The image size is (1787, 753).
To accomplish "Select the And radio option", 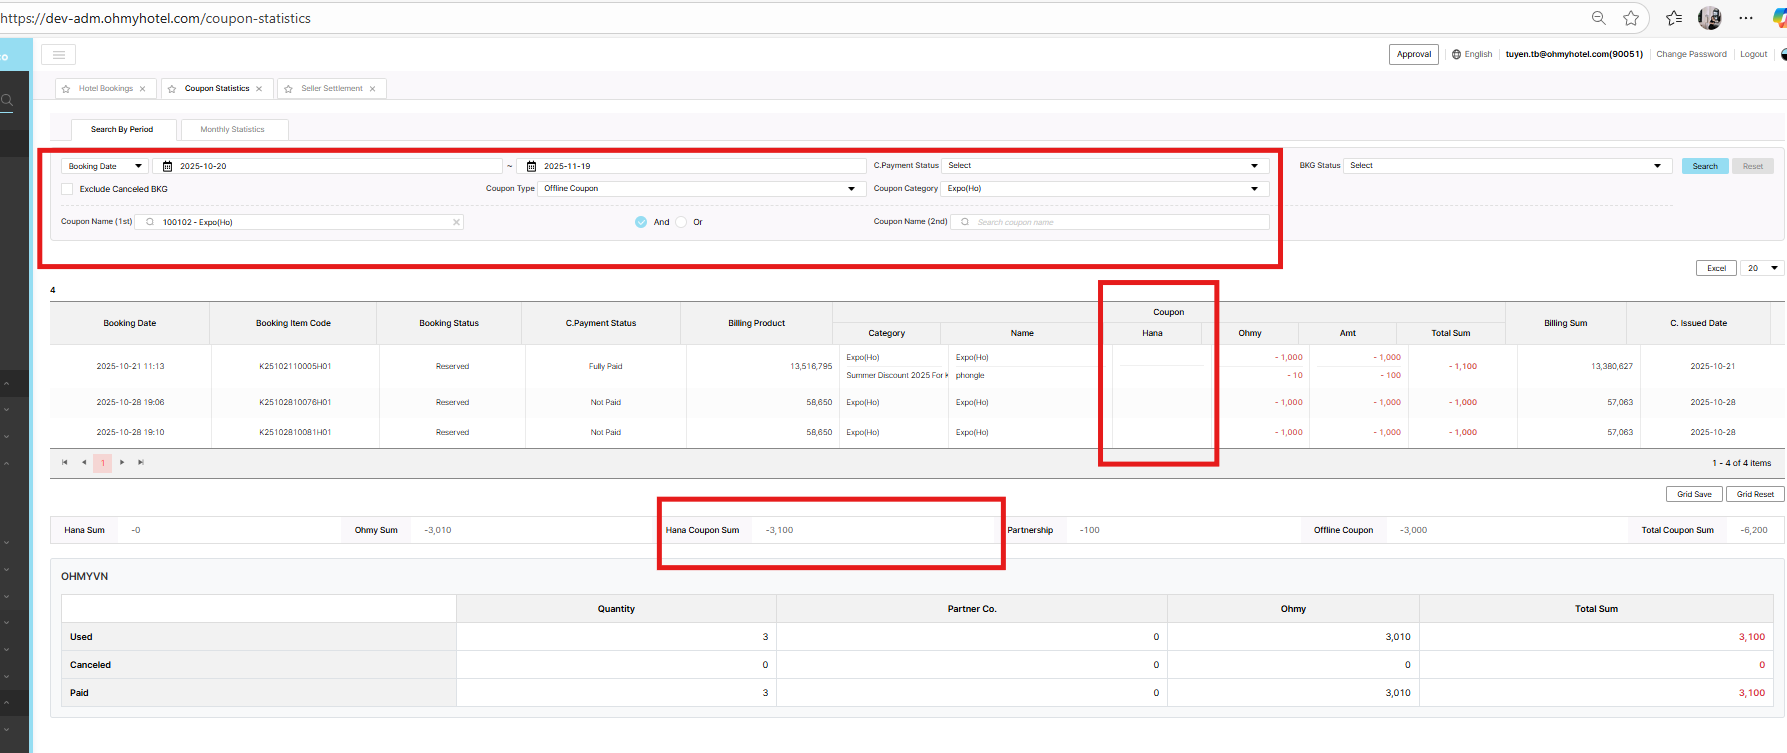I will click(x=641, y=222).
